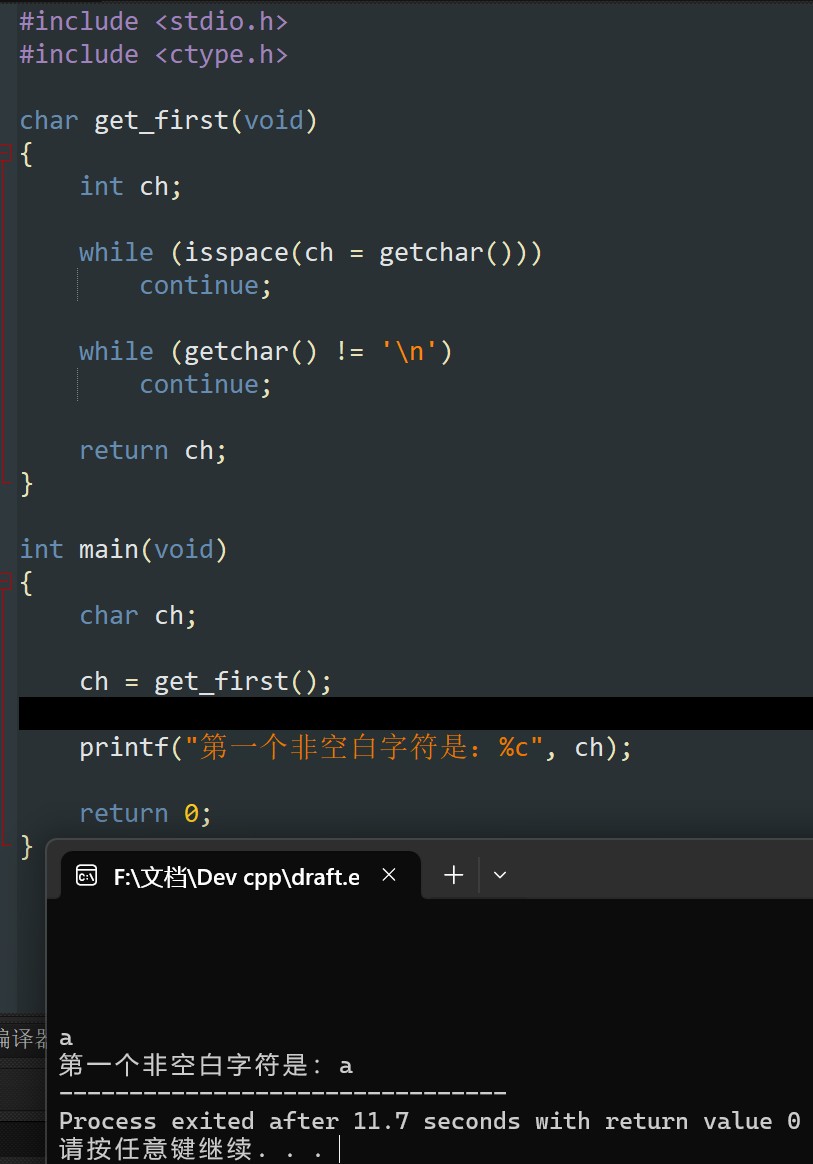Click the terminal icon on the tab
Image resolution: width=813 pixels, height=1164 pixels.
(86, 876)
